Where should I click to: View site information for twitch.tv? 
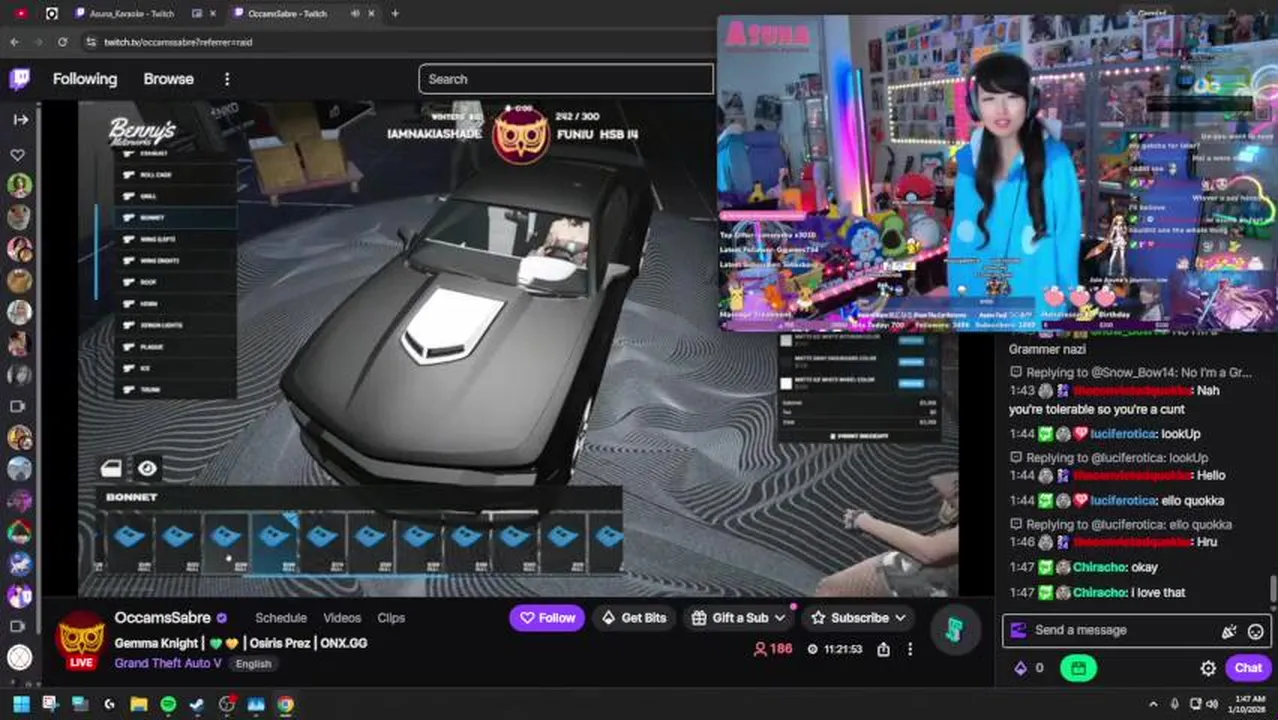[91, 42]
